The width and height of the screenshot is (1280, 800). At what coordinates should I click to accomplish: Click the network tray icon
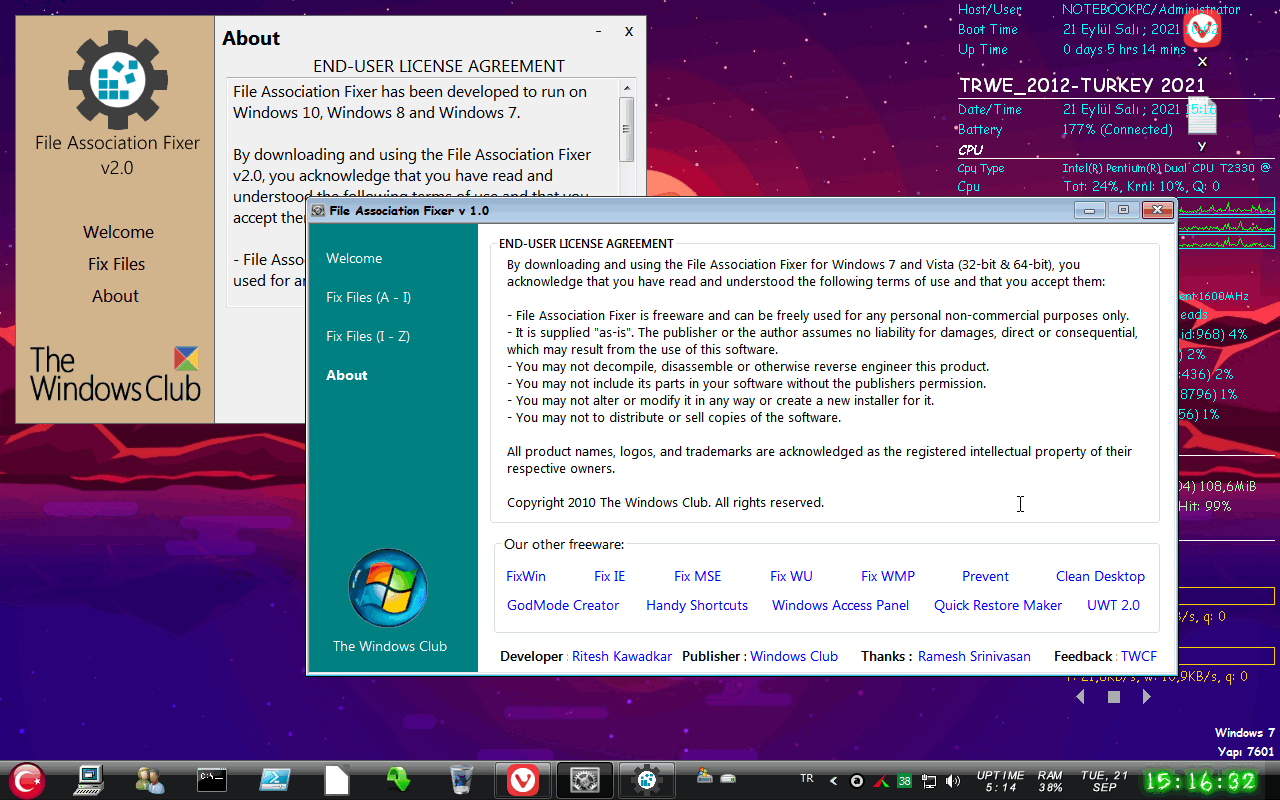pyautogui.click(x=929, y=781)
